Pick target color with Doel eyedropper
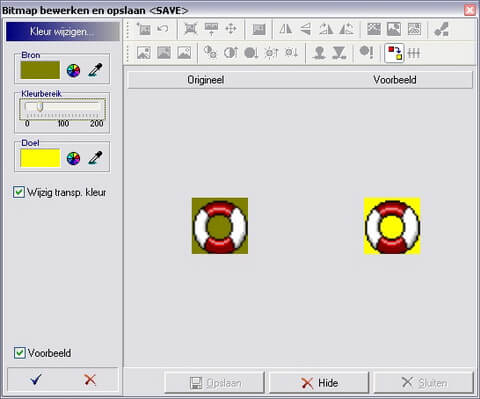The height and width of the screenshot is (399, 480). point(95,158)
